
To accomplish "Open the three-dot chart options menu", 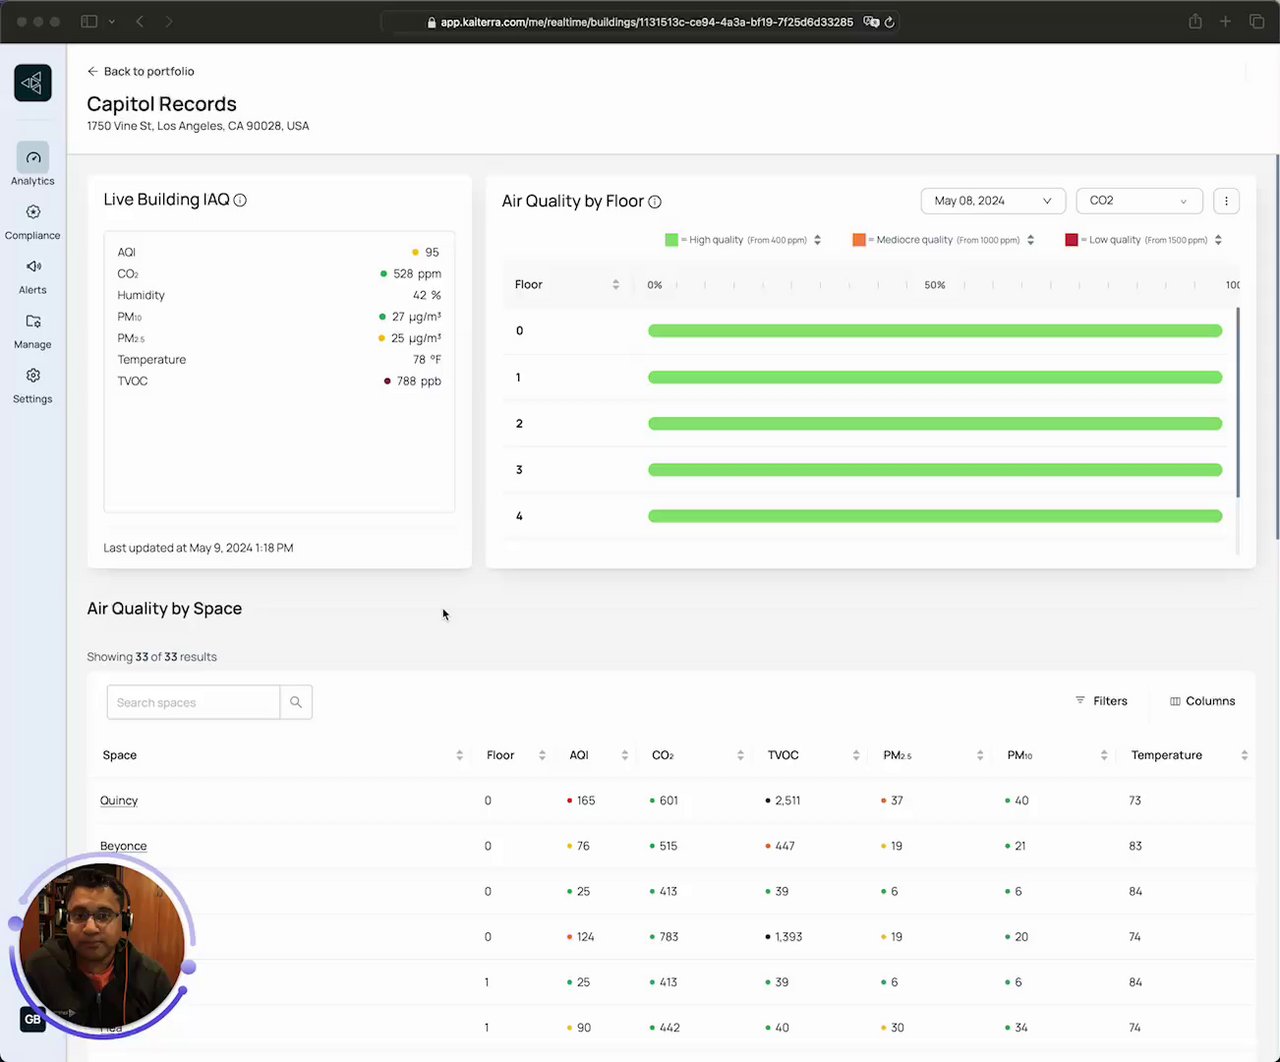I will click(x=1226, y=201).
